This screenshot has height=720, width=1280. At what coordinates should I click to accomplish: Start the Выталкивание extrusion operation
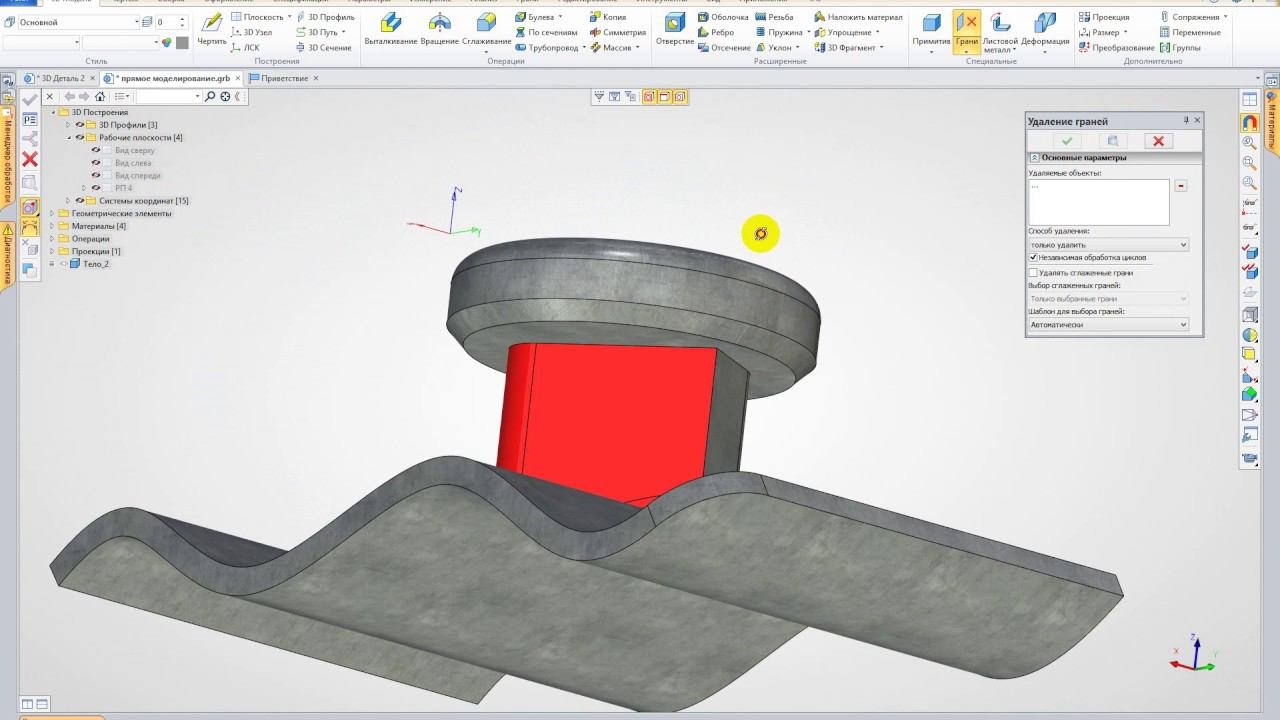click(390, 28)
